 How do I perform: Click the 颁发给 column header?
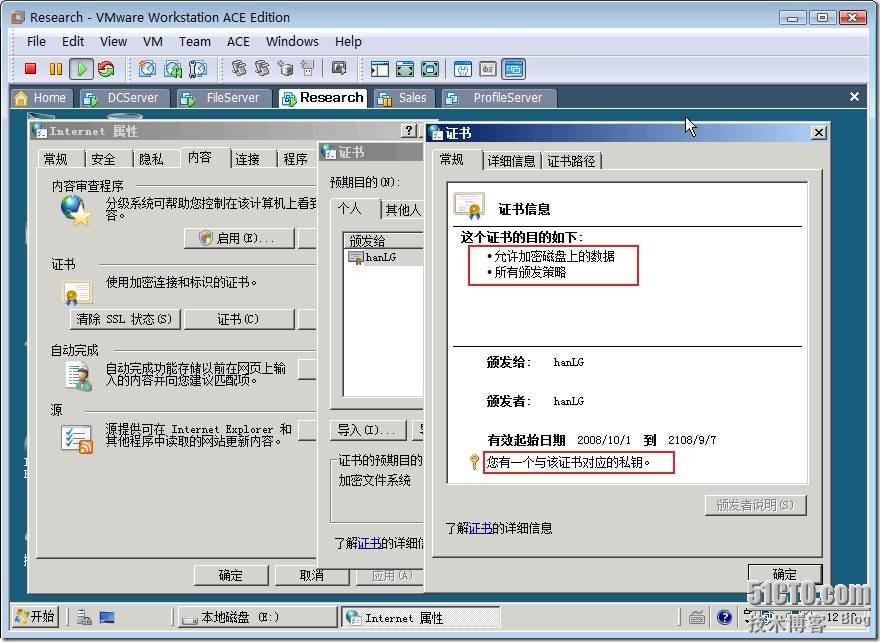pyautogui.click(x=384, y=241)
